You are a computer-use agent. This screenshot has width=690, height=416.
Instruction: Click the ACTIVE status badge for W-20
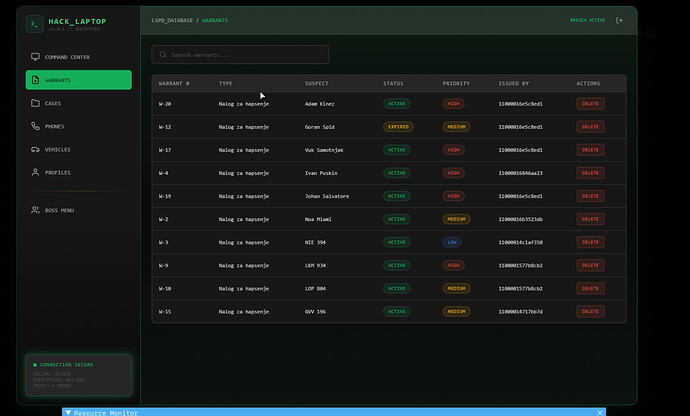coord(396,104)
